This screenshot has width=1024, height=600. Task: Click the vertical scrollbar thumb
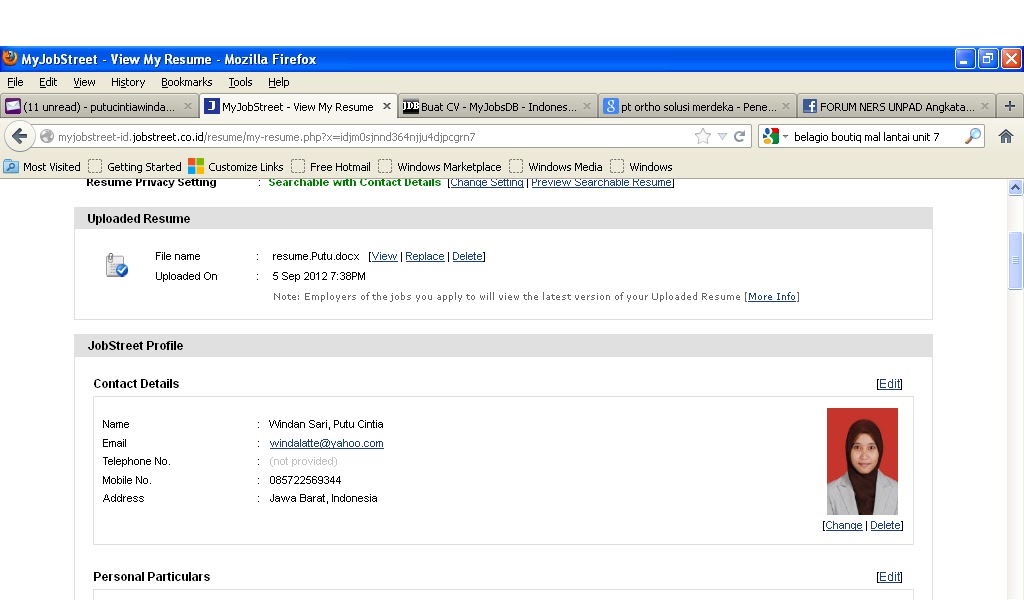click(1015, 260)
